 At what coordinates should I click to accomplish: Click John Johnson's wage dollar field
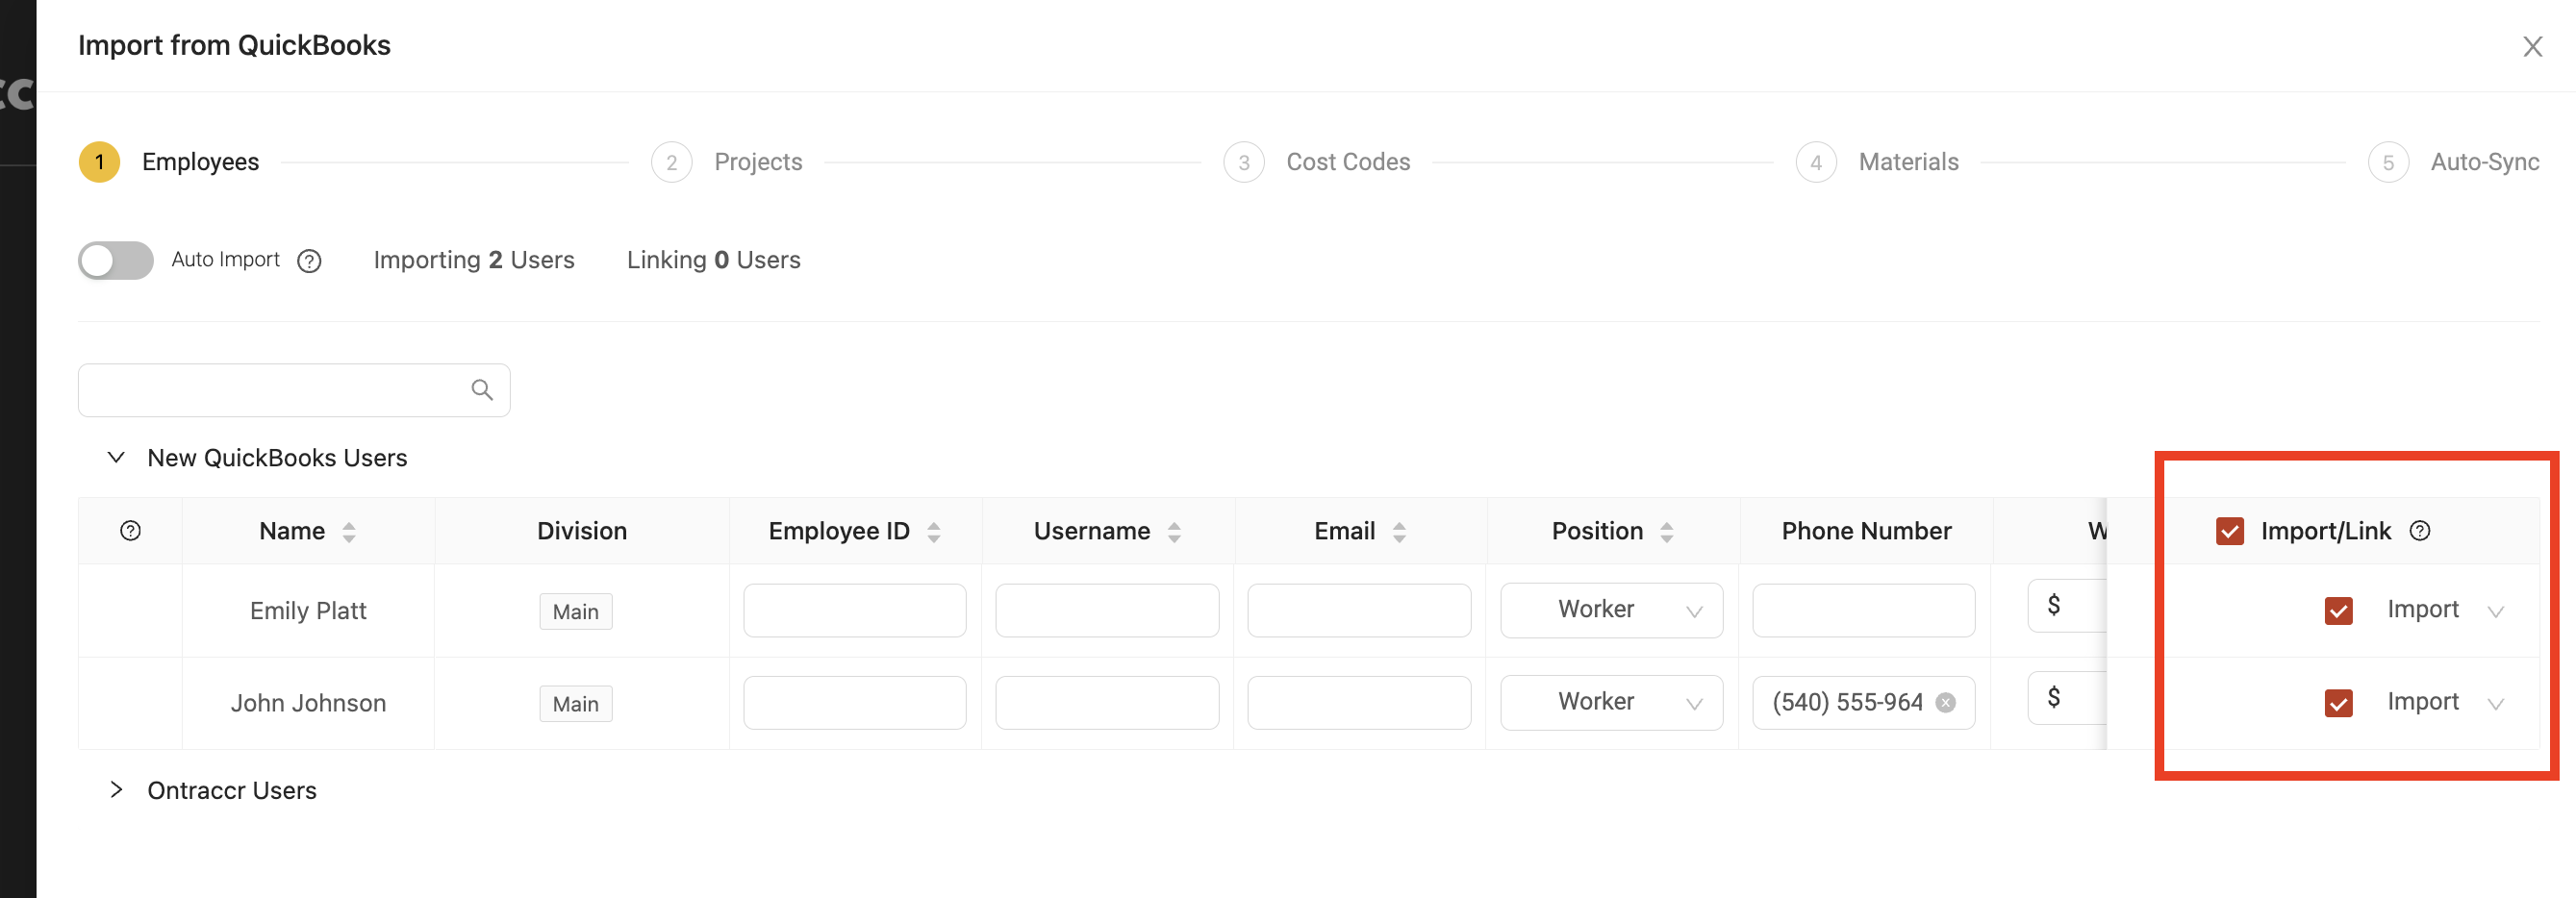pyautogui.click(x=2067, y=697)
